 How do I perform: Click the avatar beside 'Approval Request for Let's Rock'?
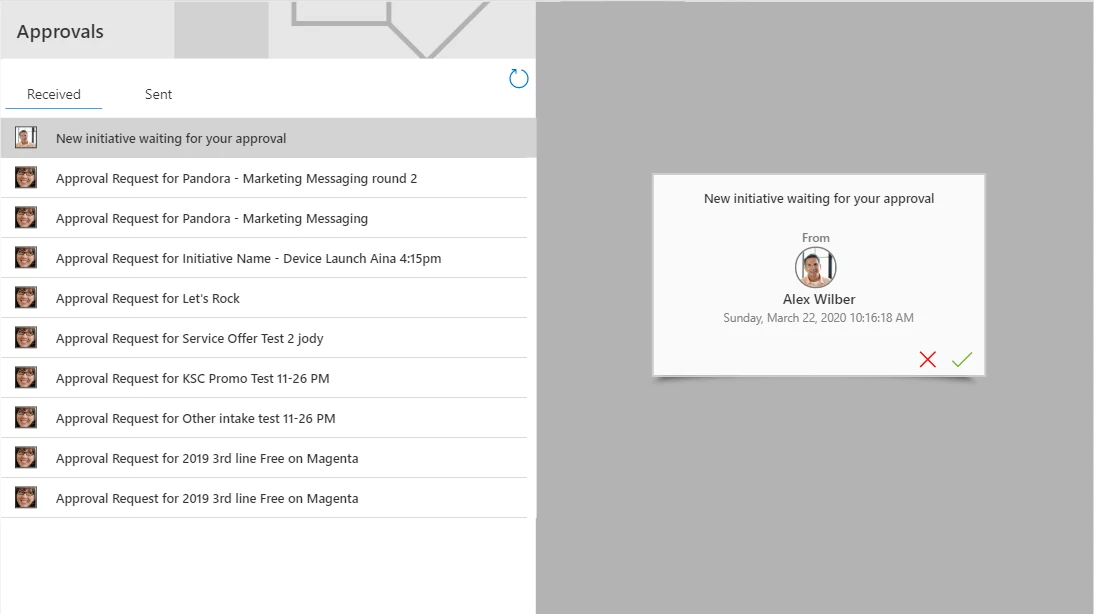[25, 297]
